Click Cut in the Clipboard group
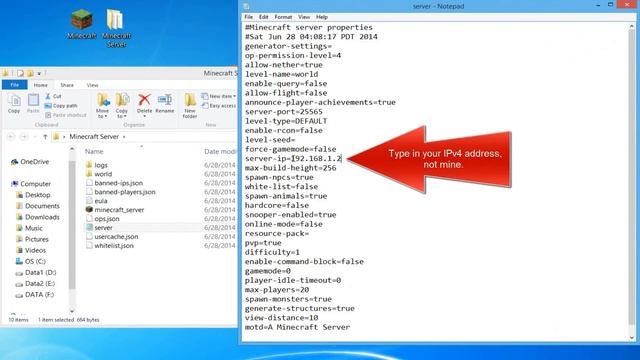 (53, 96)
